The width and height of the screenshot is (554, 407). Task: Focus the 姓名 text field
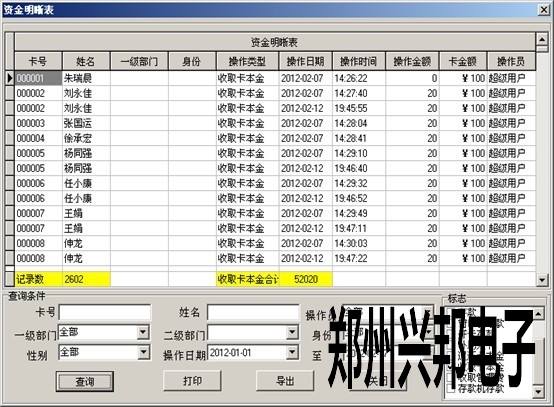click(253, 312)
